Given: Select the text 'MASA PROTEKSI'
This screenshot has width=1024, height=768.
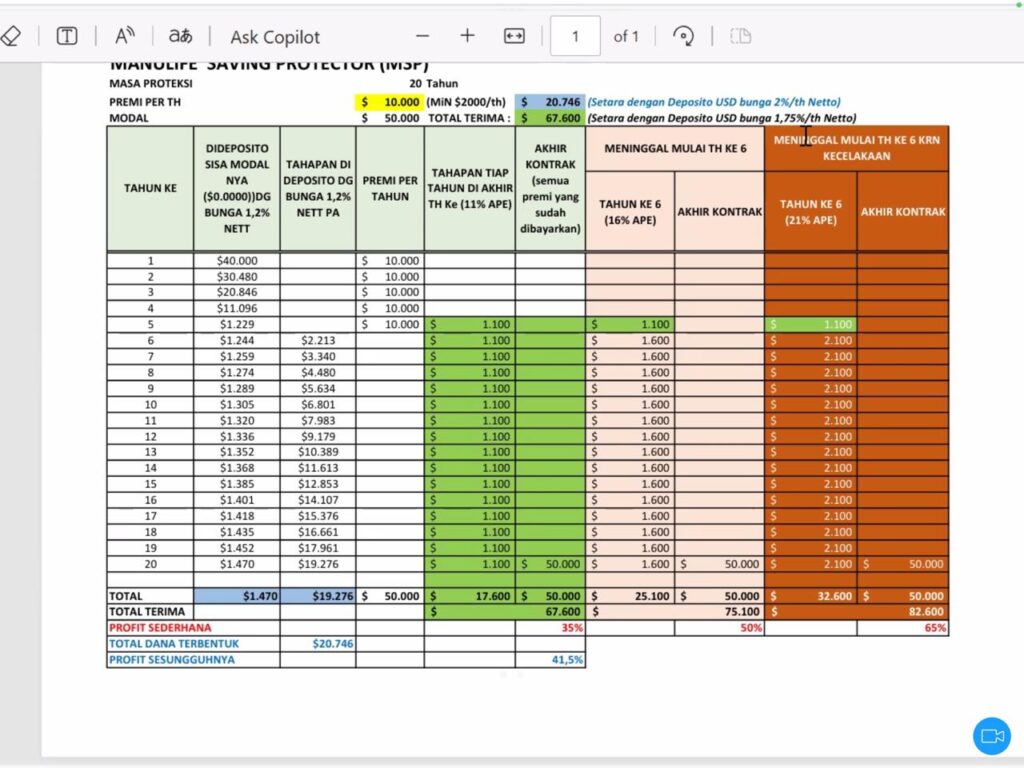Looking at the screenshot, I should click(151, 84).
